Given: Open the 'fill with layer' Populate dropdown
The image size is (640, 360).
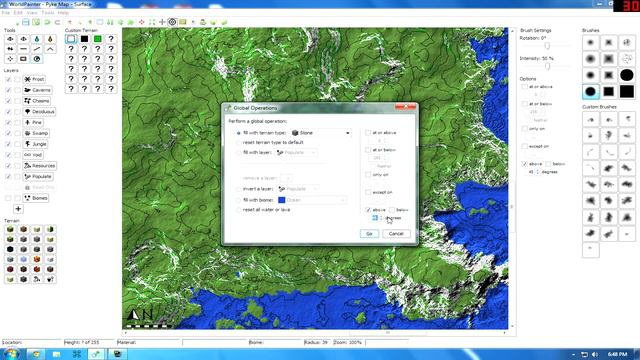Looking at the screenshot, I should [x=297, y=153].
